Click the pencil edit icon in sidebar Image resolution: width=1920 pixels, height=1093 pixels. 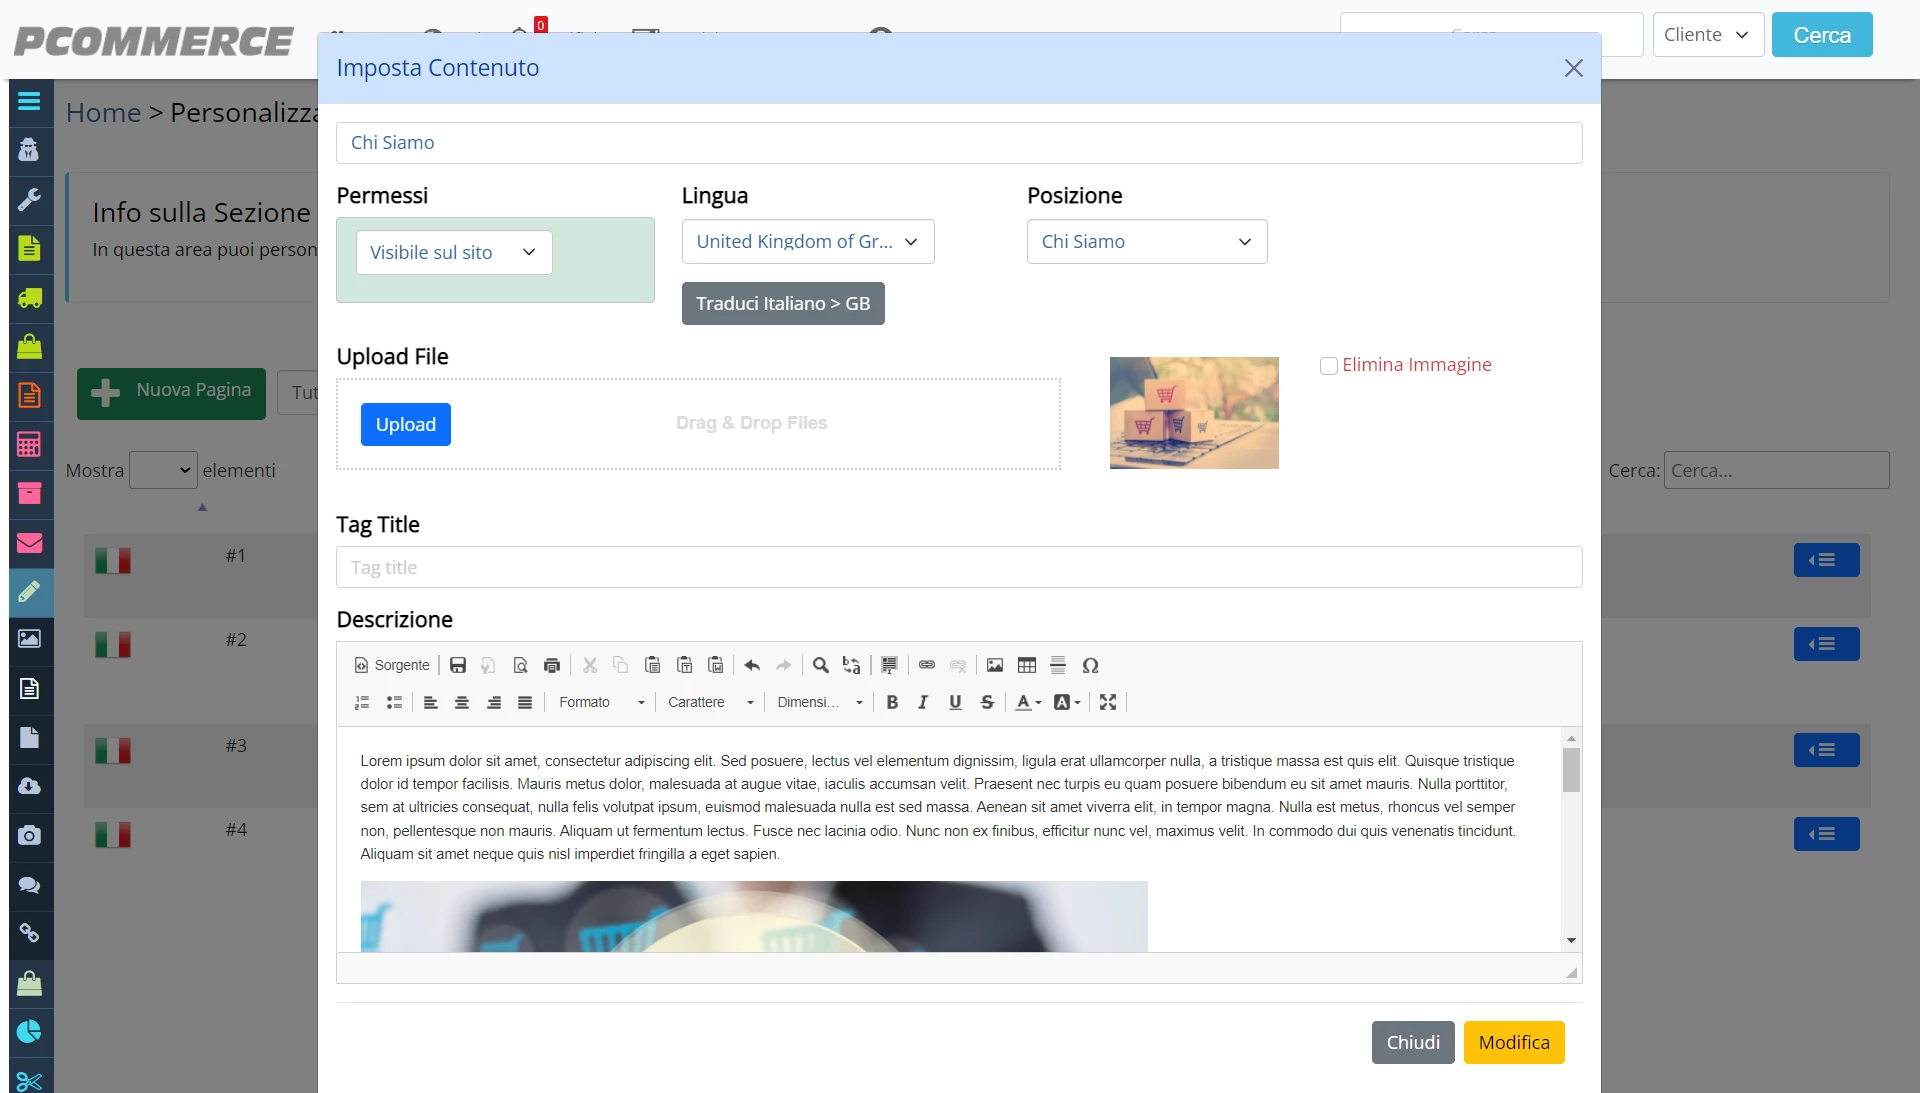29,591
